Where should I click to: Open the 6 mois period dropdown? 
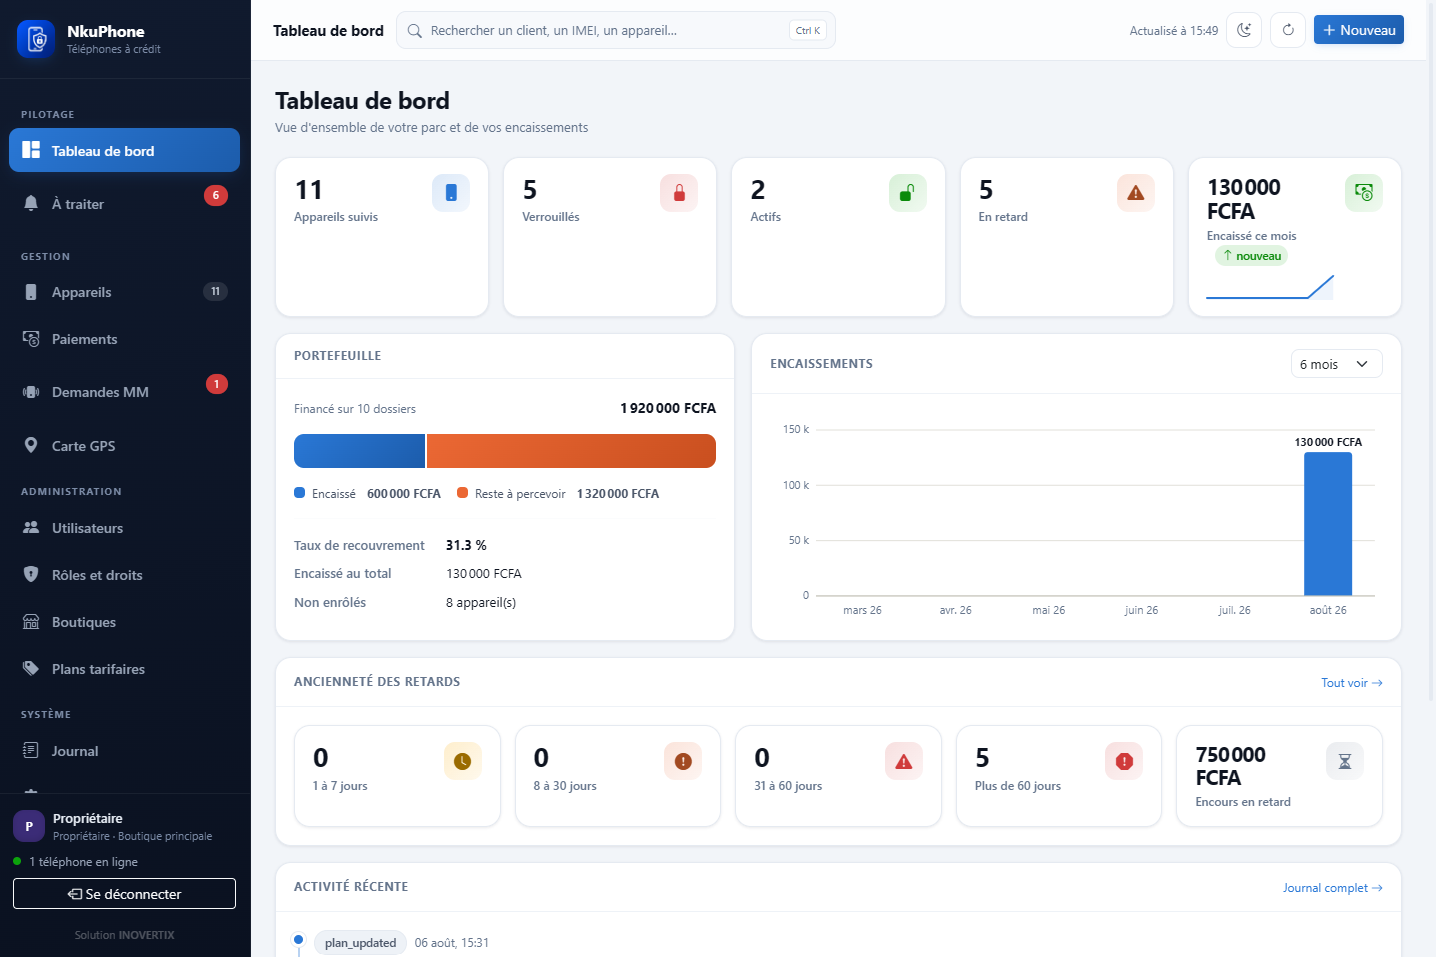pyautogui.click(x=1336, y=364)
